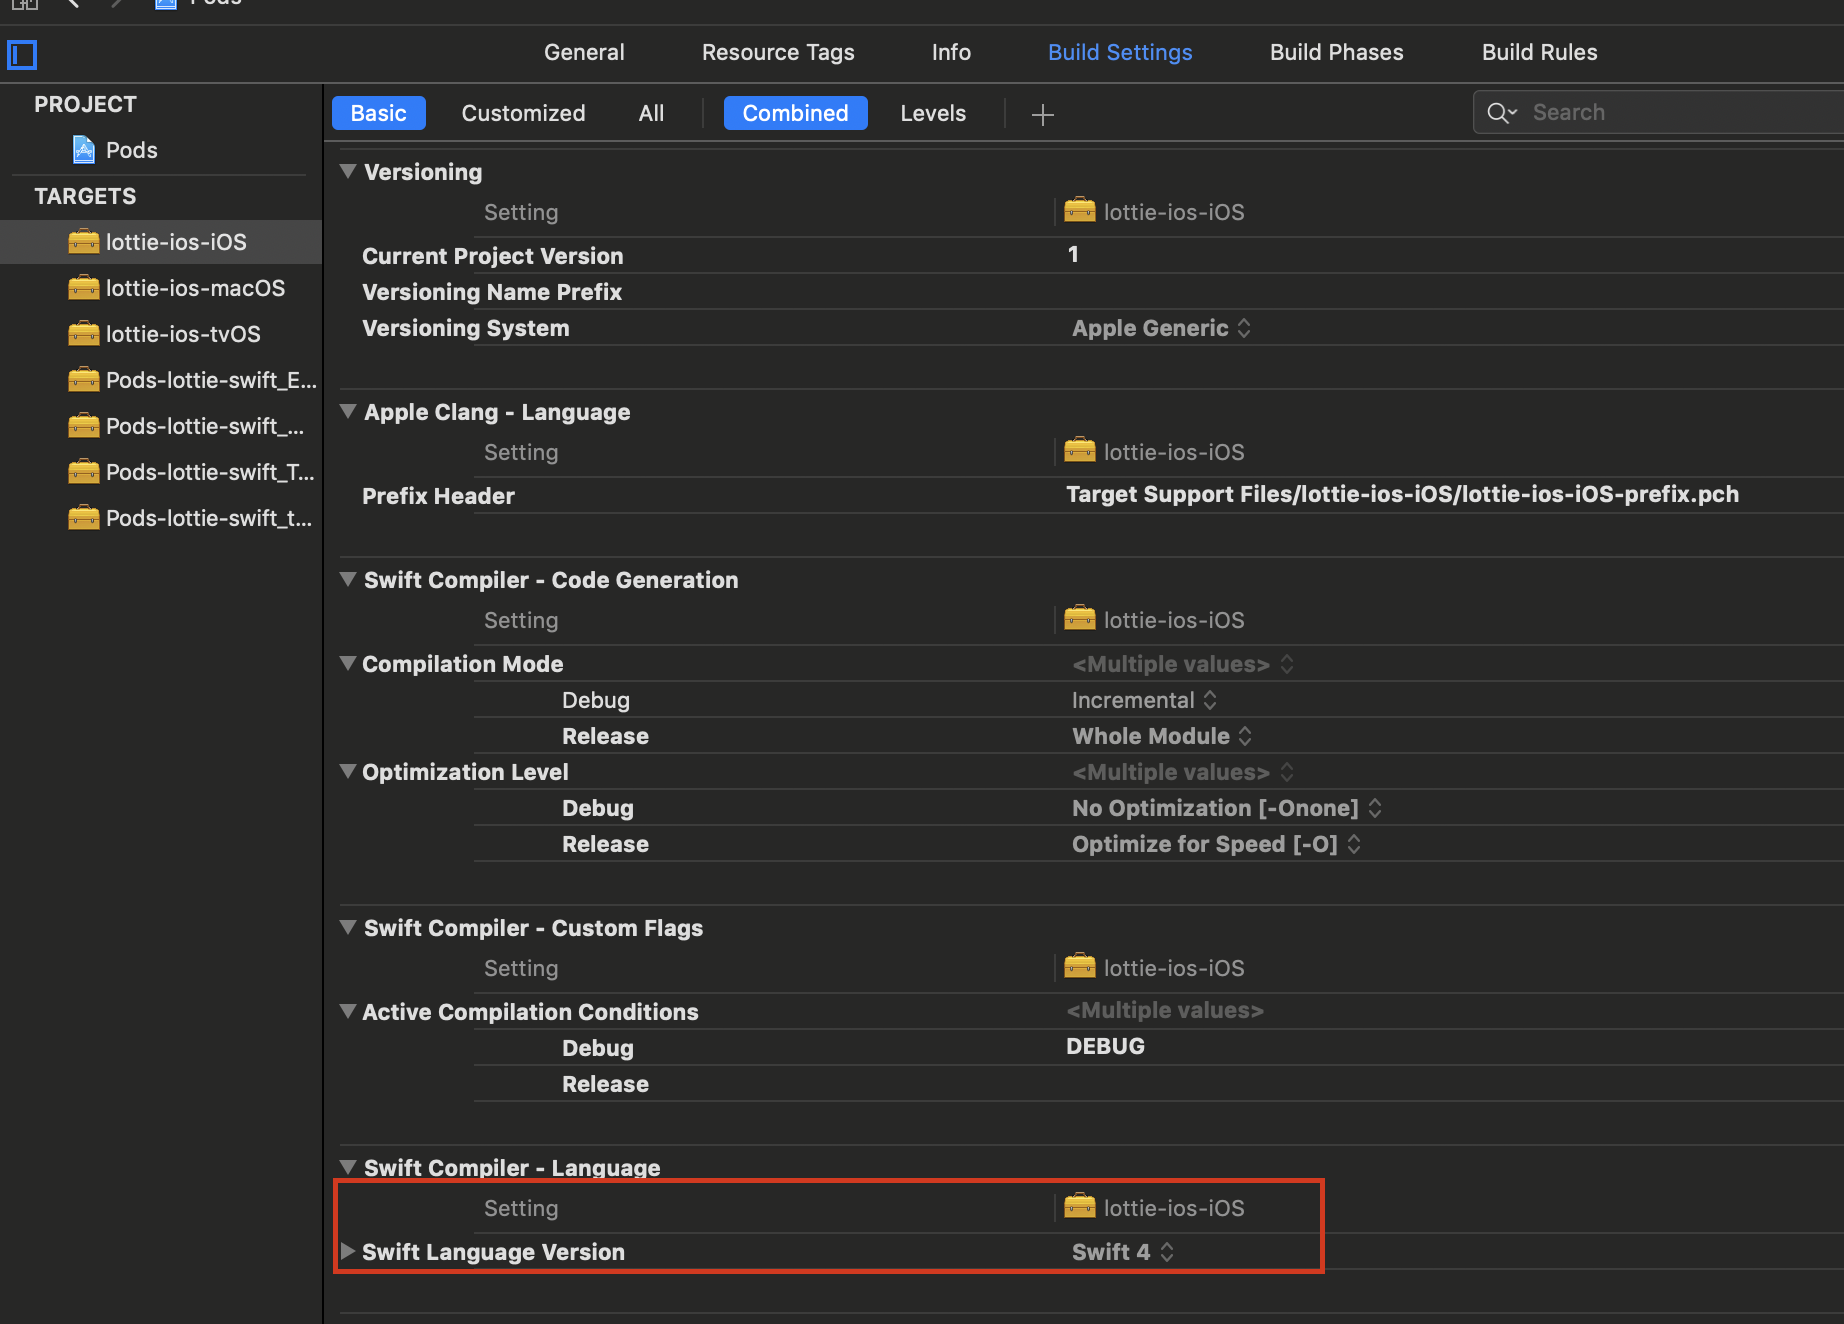Screen dimensions: 1844x1324
Task: Collapse the Versioning section
Action: pos(348,171)
